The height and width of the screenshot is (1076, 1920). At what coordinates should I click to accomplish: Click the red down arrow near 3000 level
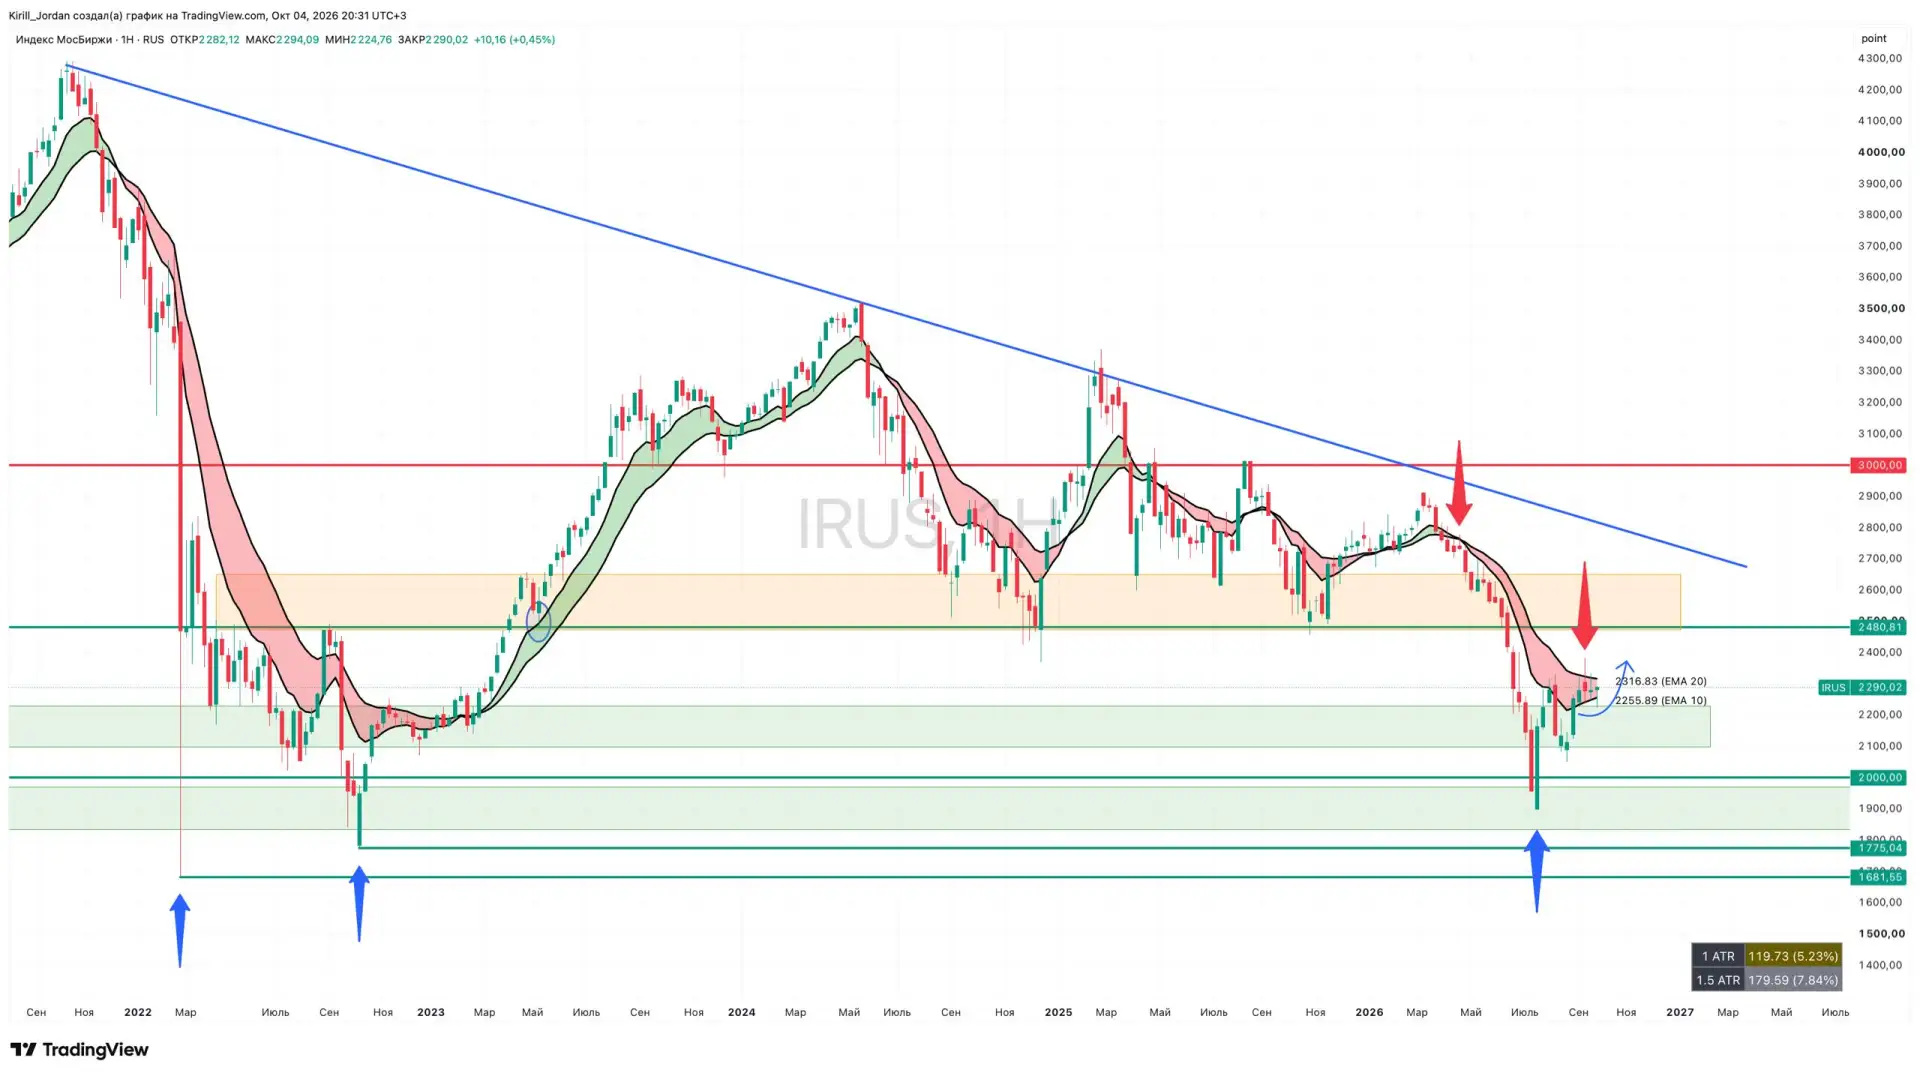(1459, 483)
